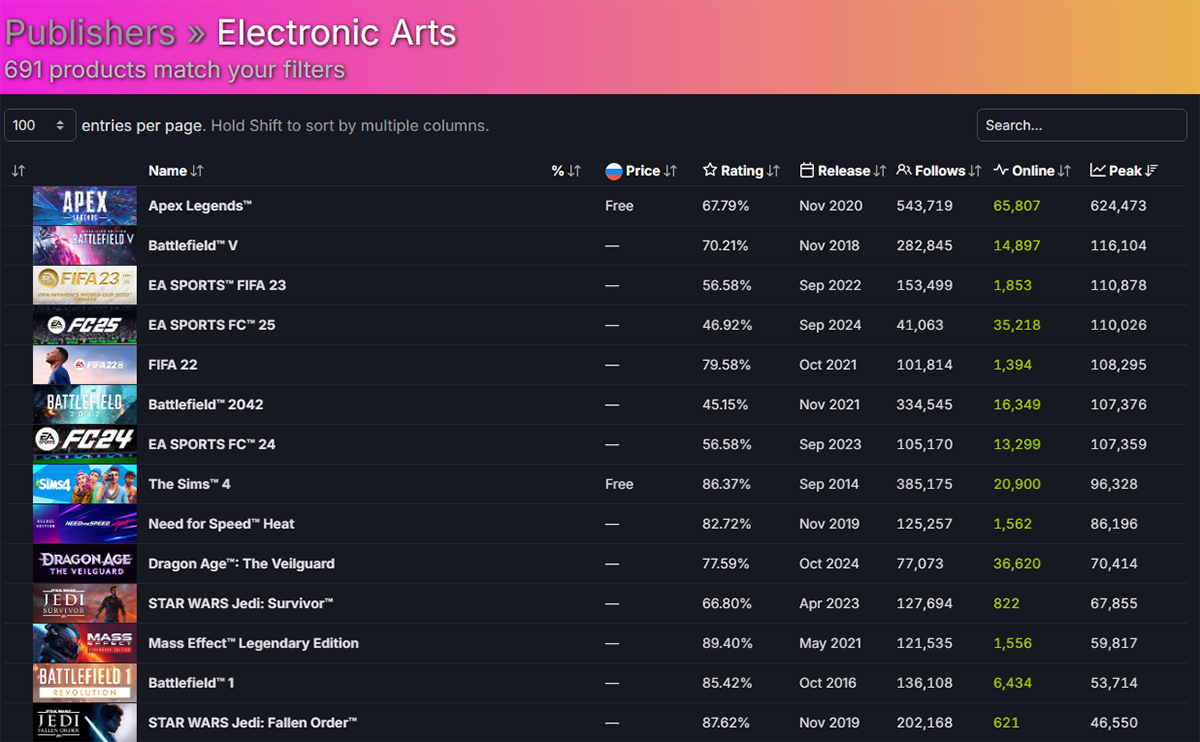
Task: Open the Publishers breadcrumb link
Action: pos(90,33)
